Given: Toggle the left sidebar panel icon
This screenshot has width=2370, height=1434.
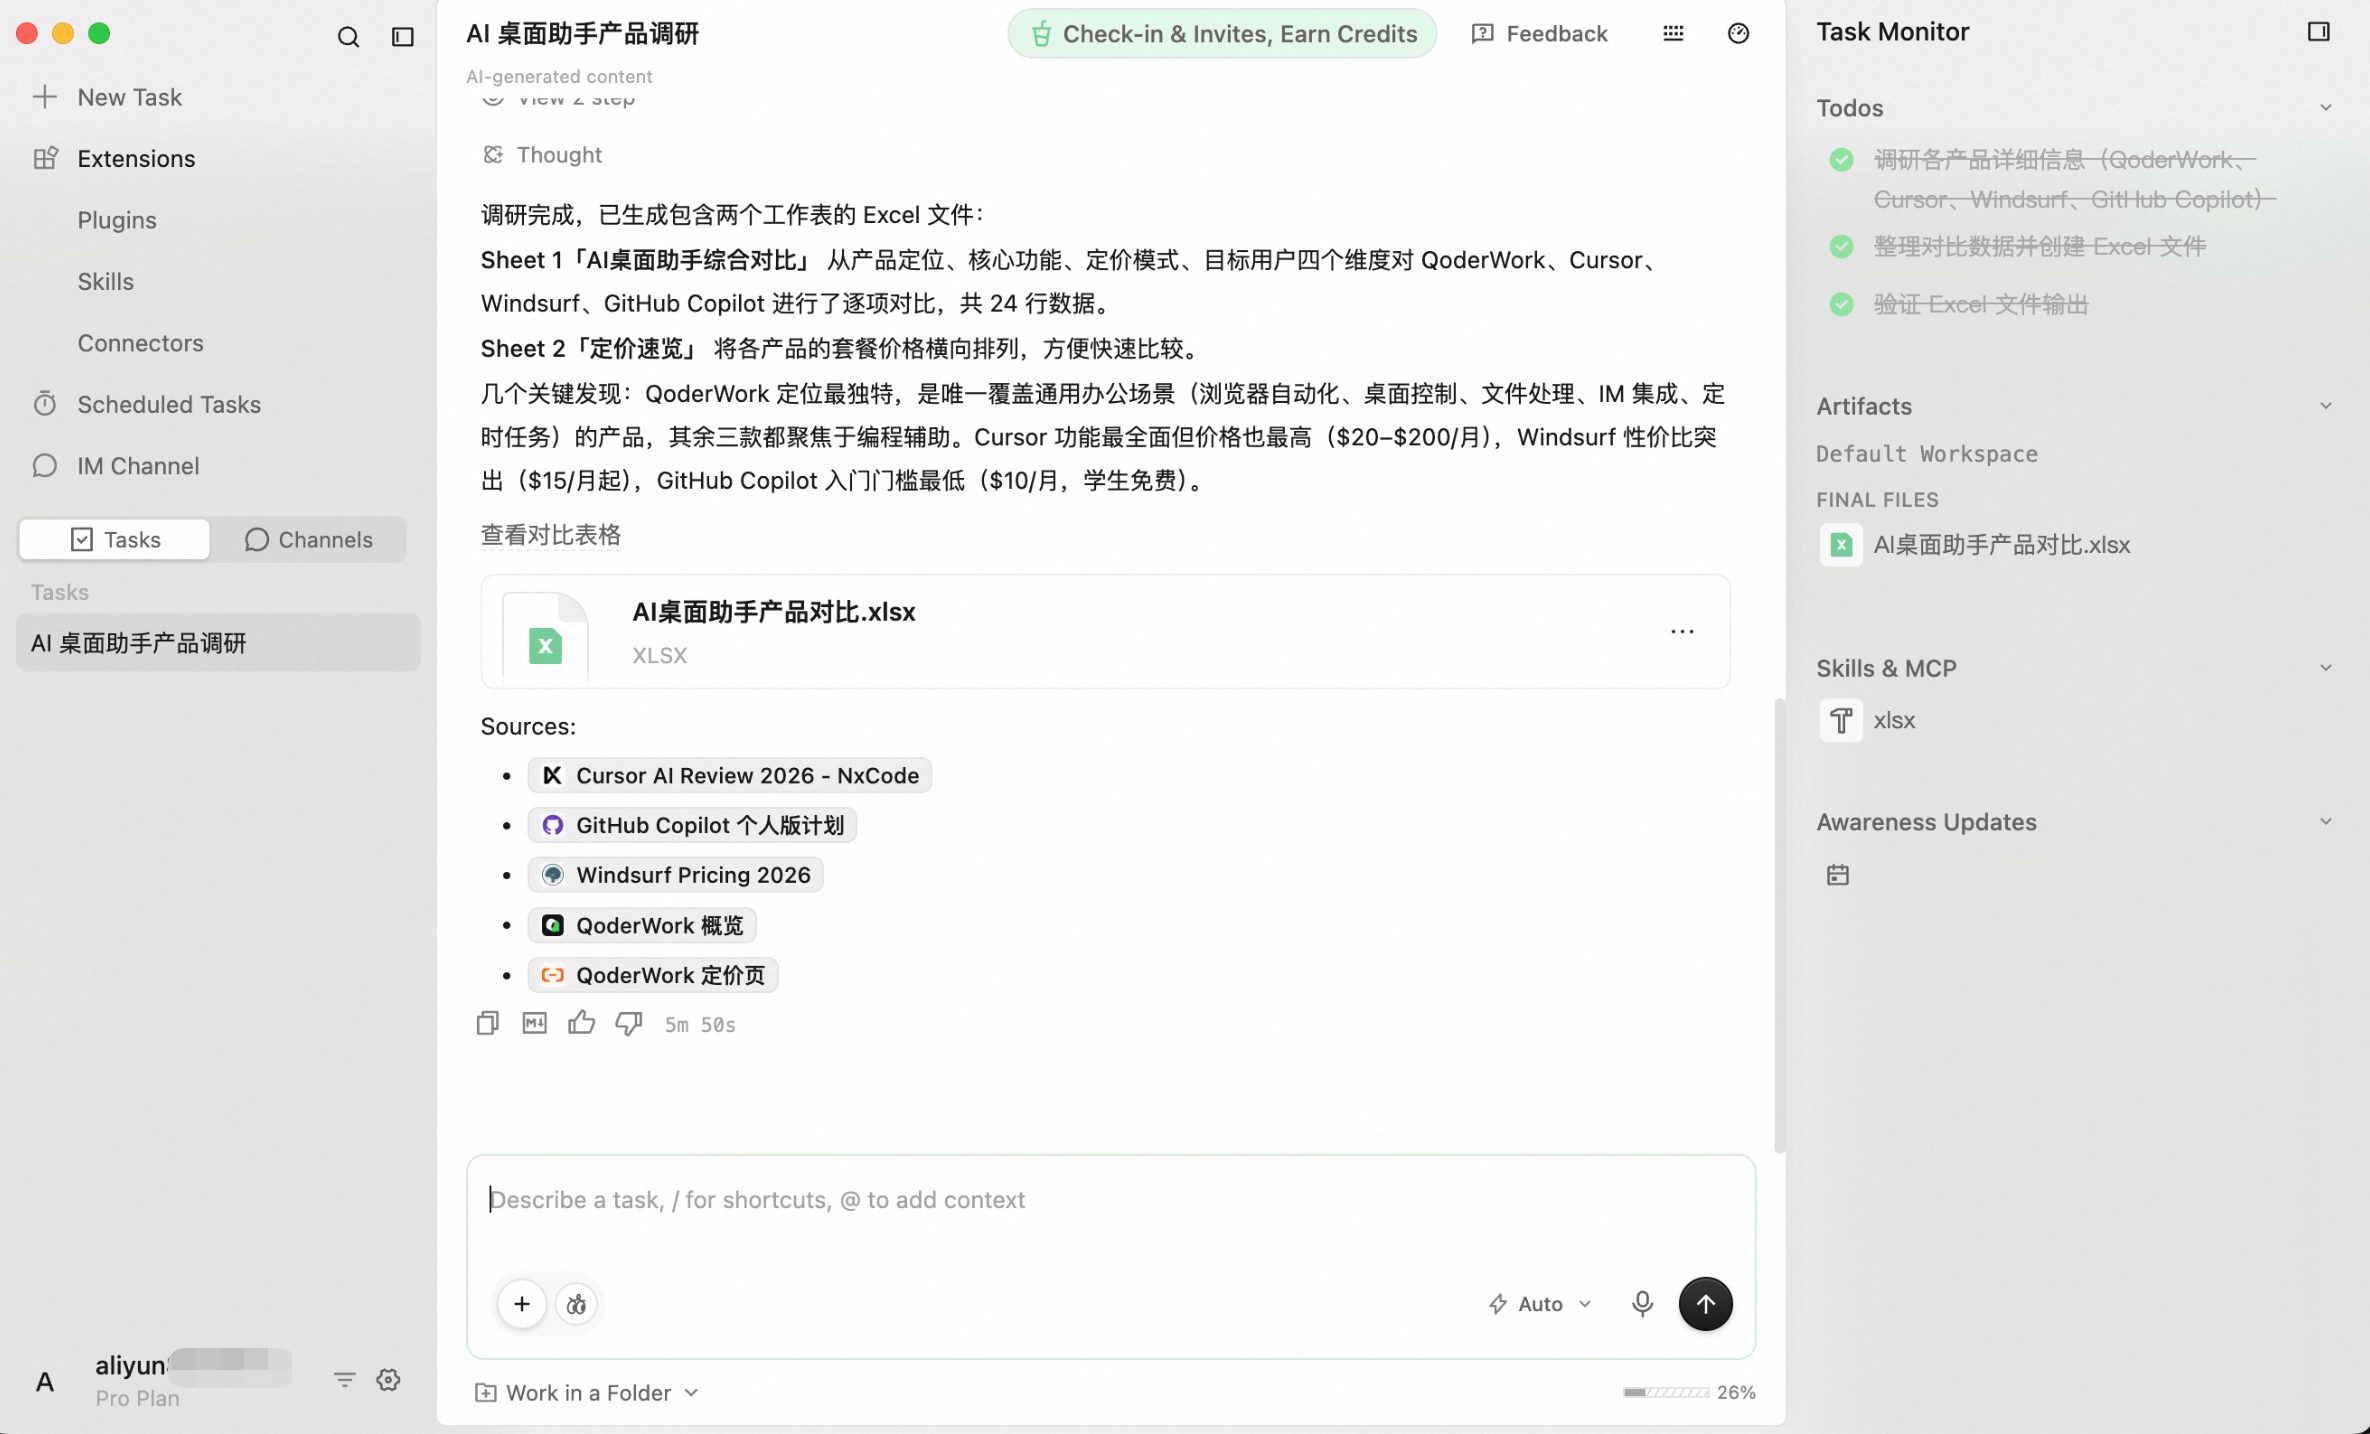Looking at the screenshot, I should point(403,37).
